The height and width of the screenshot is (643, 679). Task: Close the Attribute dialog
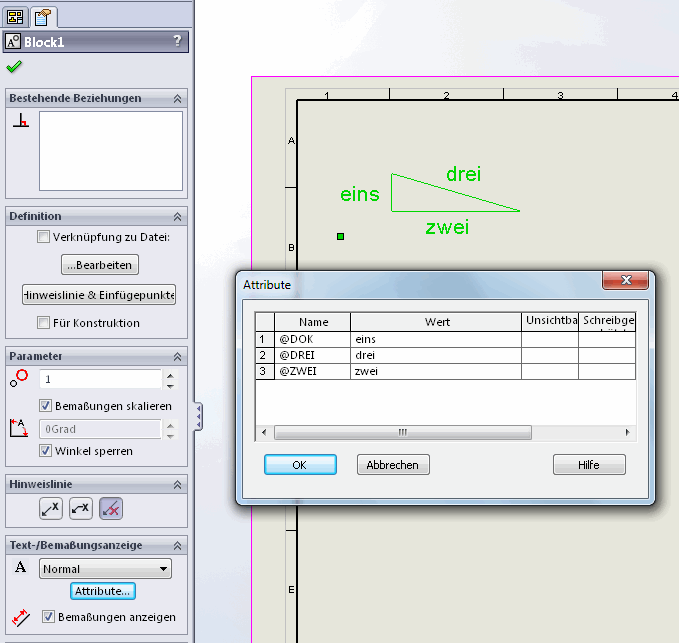[x=625, y=280]
